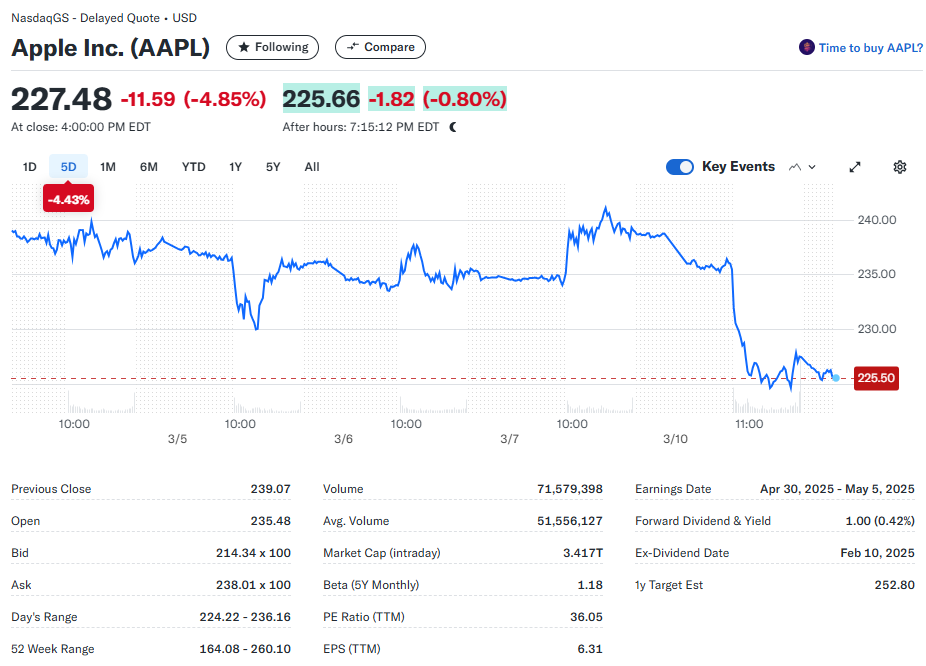Click the after-hours moon icon

(x=453, y=127)
